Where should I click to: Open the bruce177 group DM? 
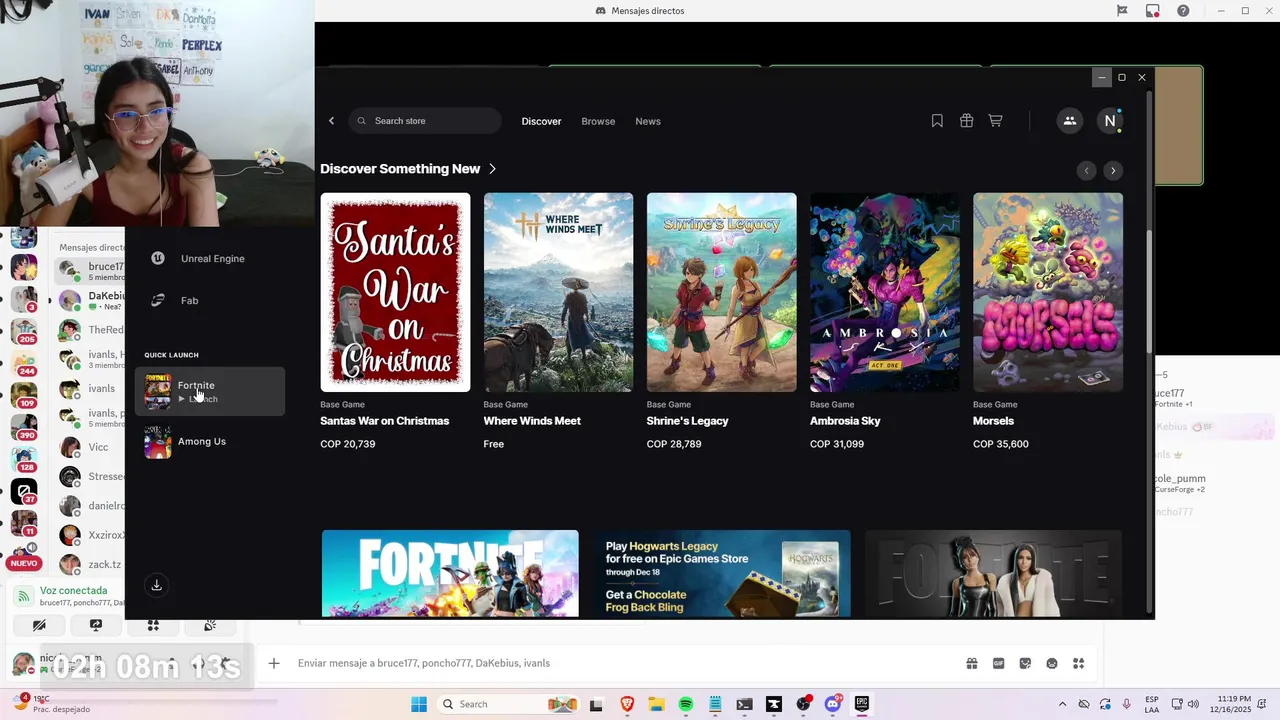[x=90, y=271]
